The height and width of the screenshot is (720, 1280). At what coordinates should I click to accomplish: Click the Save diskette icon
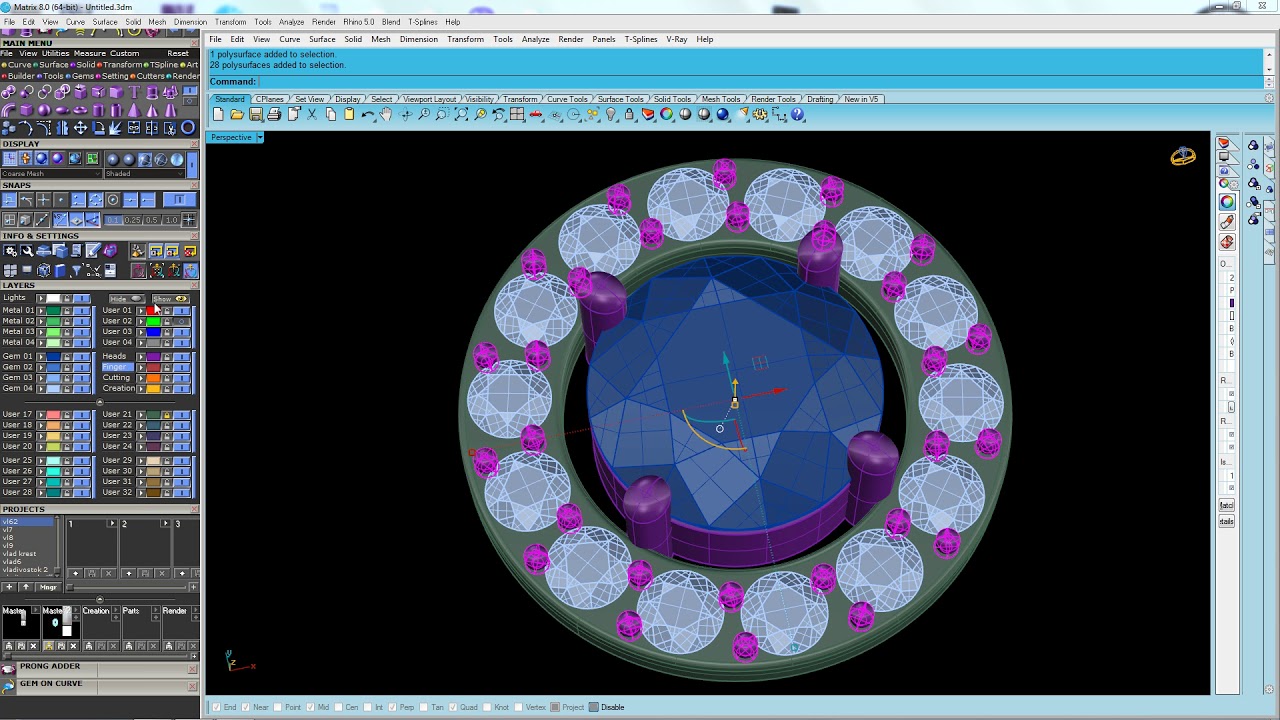pos(256,115)
